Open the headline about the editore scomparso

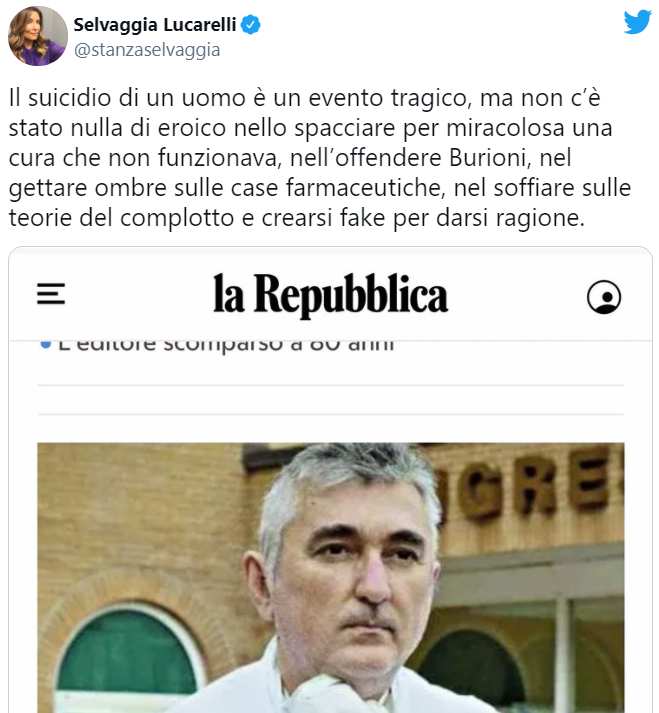(x=226, y=345)
